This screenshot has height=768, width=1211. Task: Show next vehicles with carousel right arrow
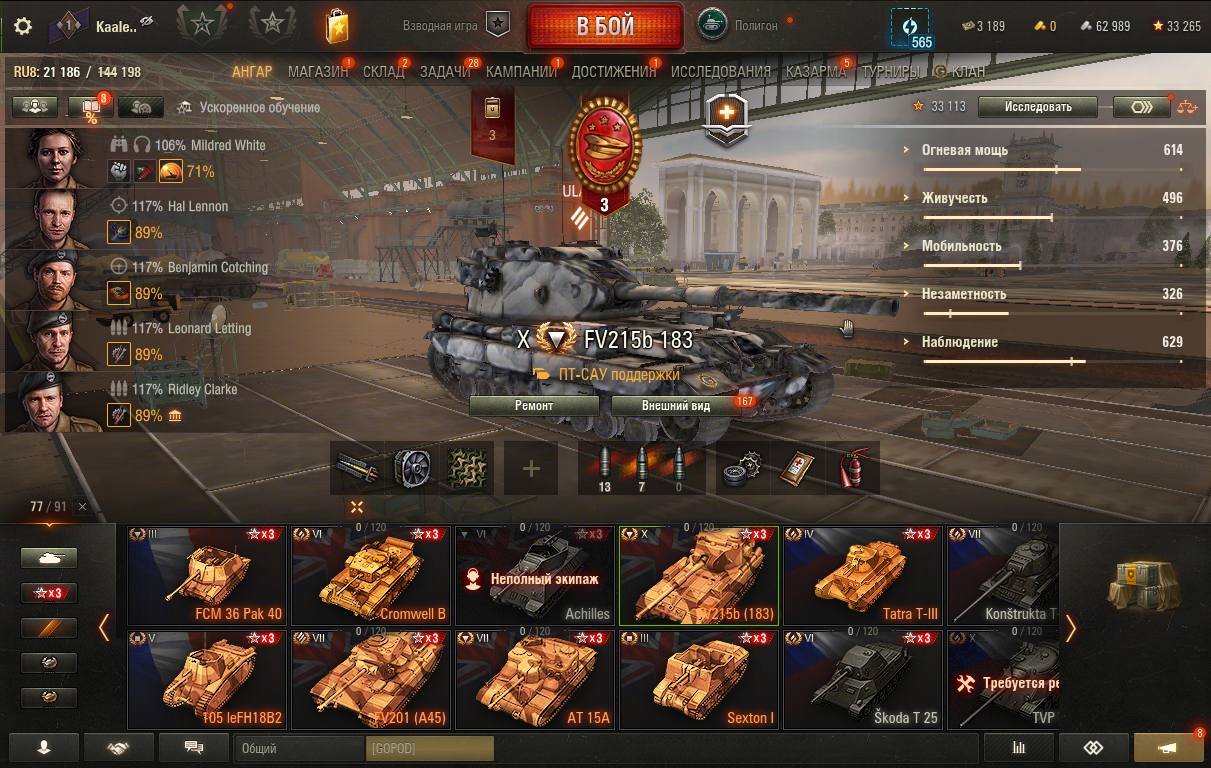click(x=1071, y=628)
